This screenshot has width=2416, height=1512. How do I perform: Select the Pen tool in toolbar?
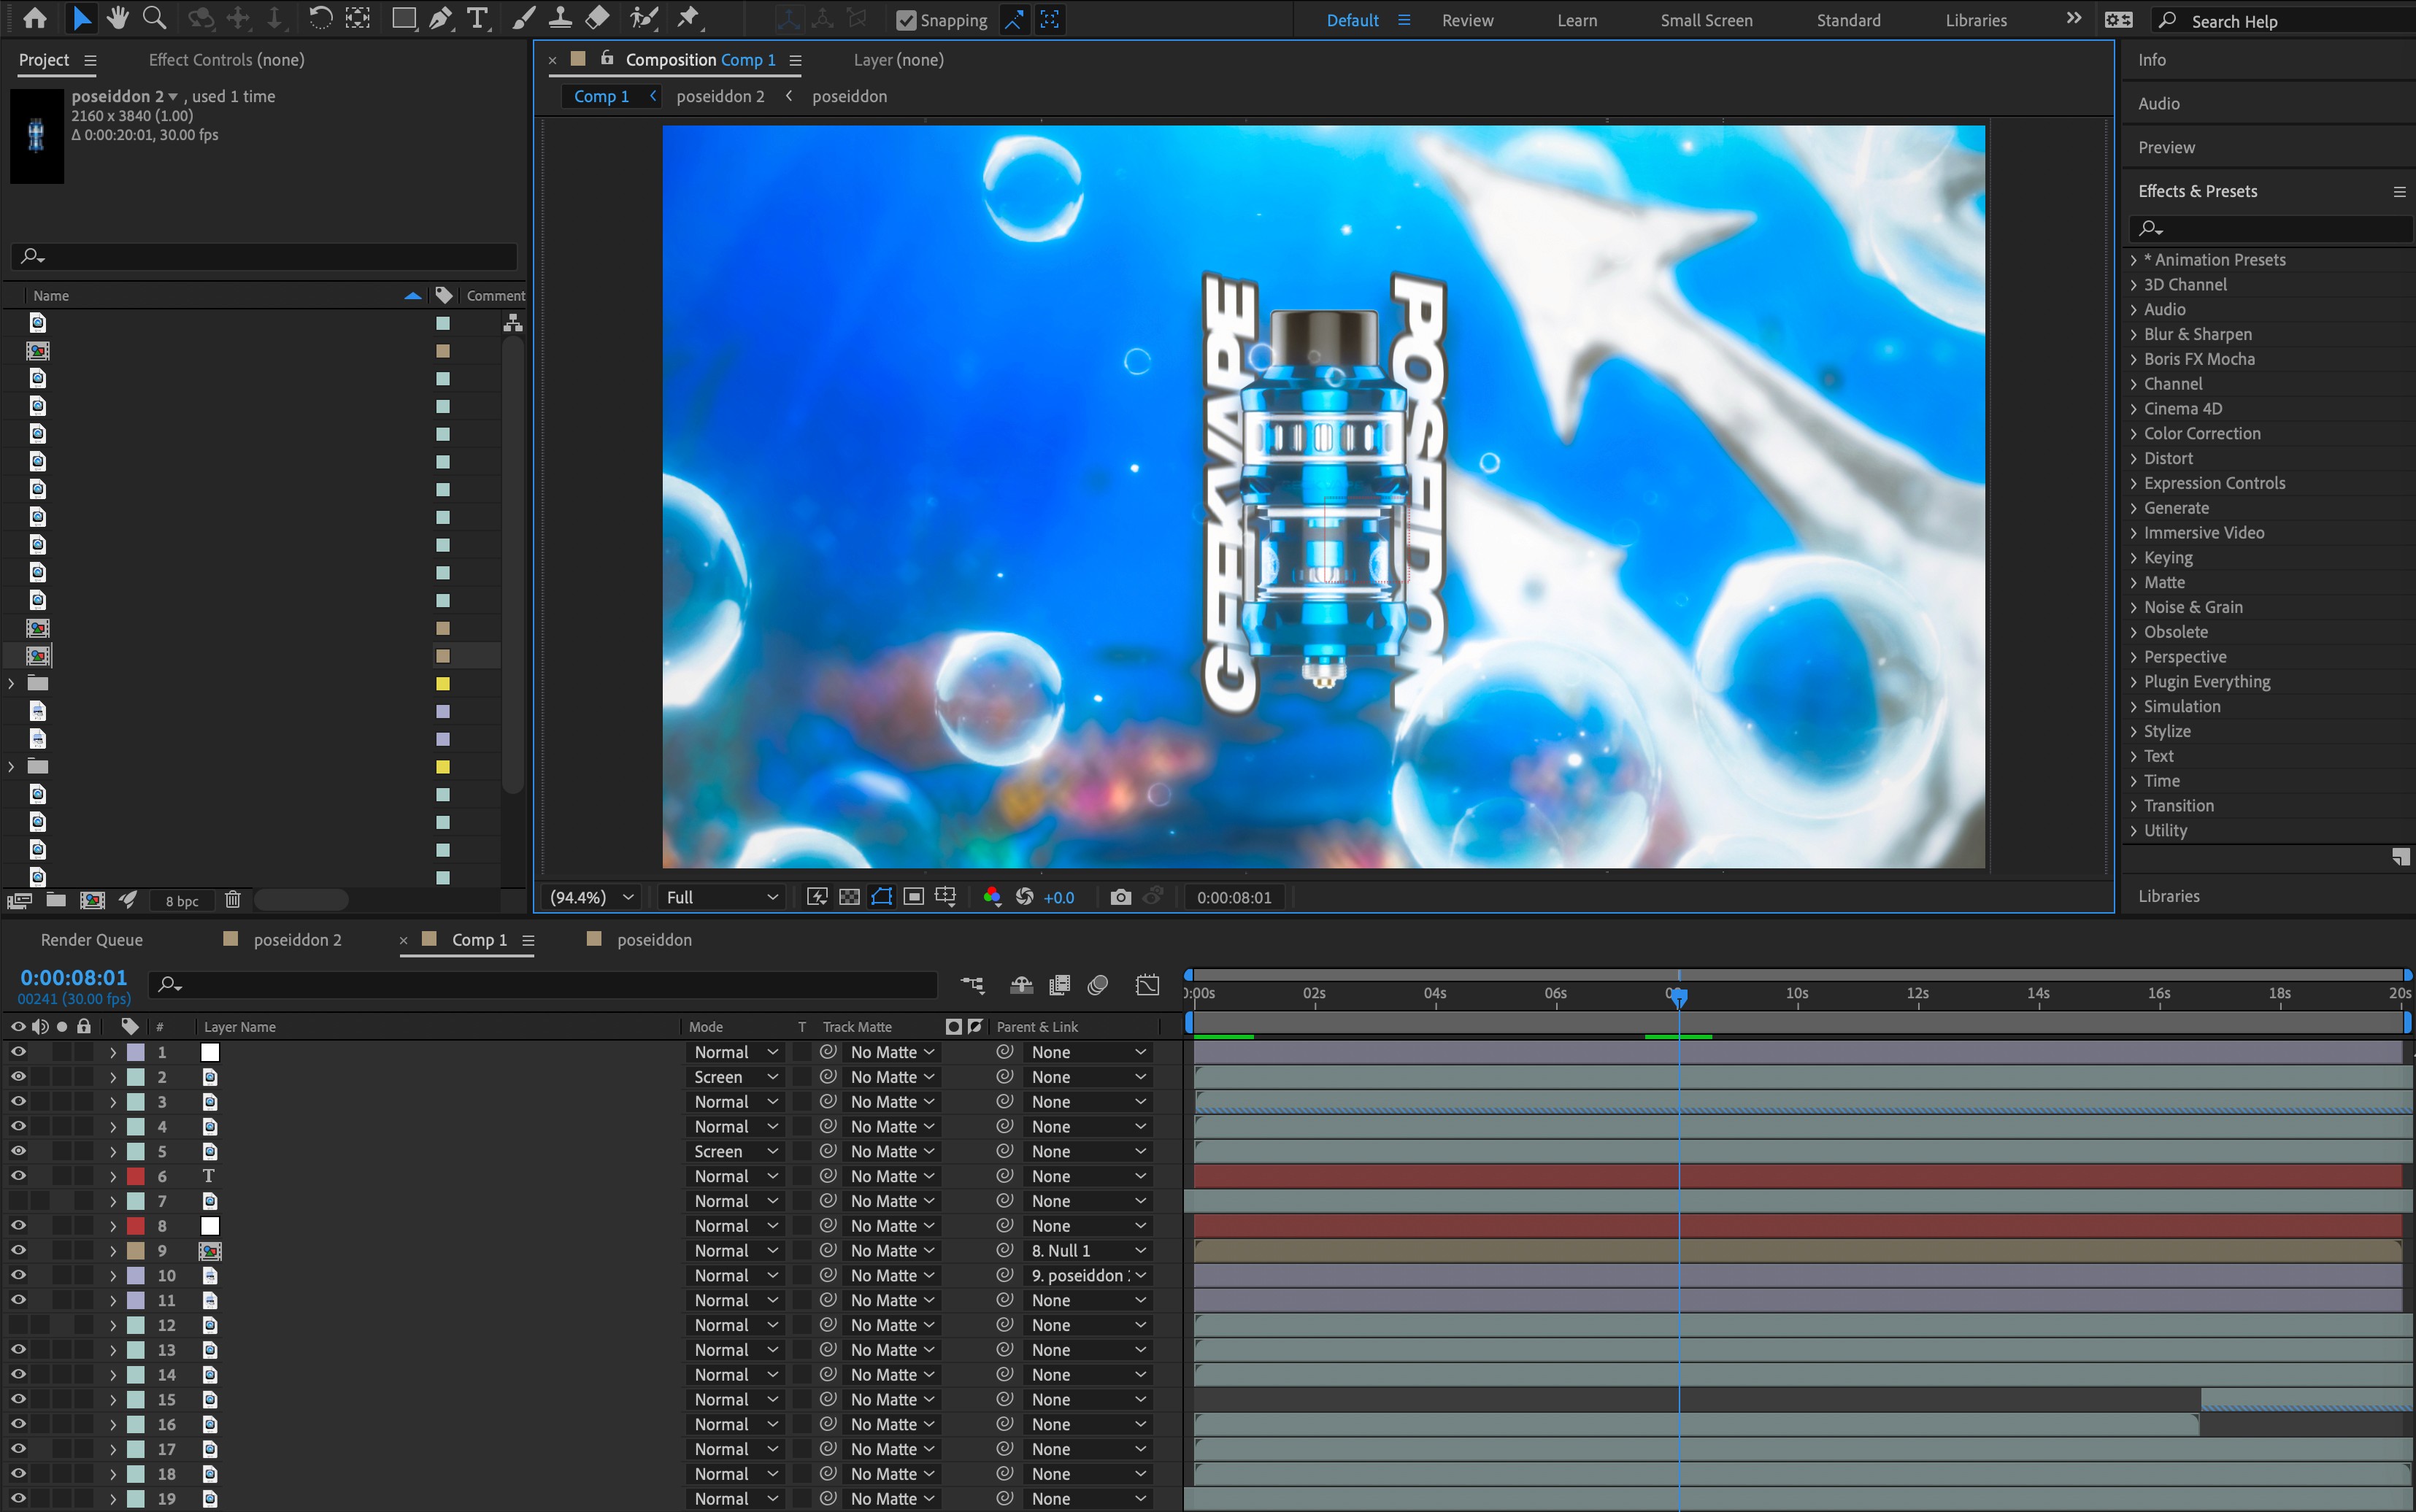440,18
